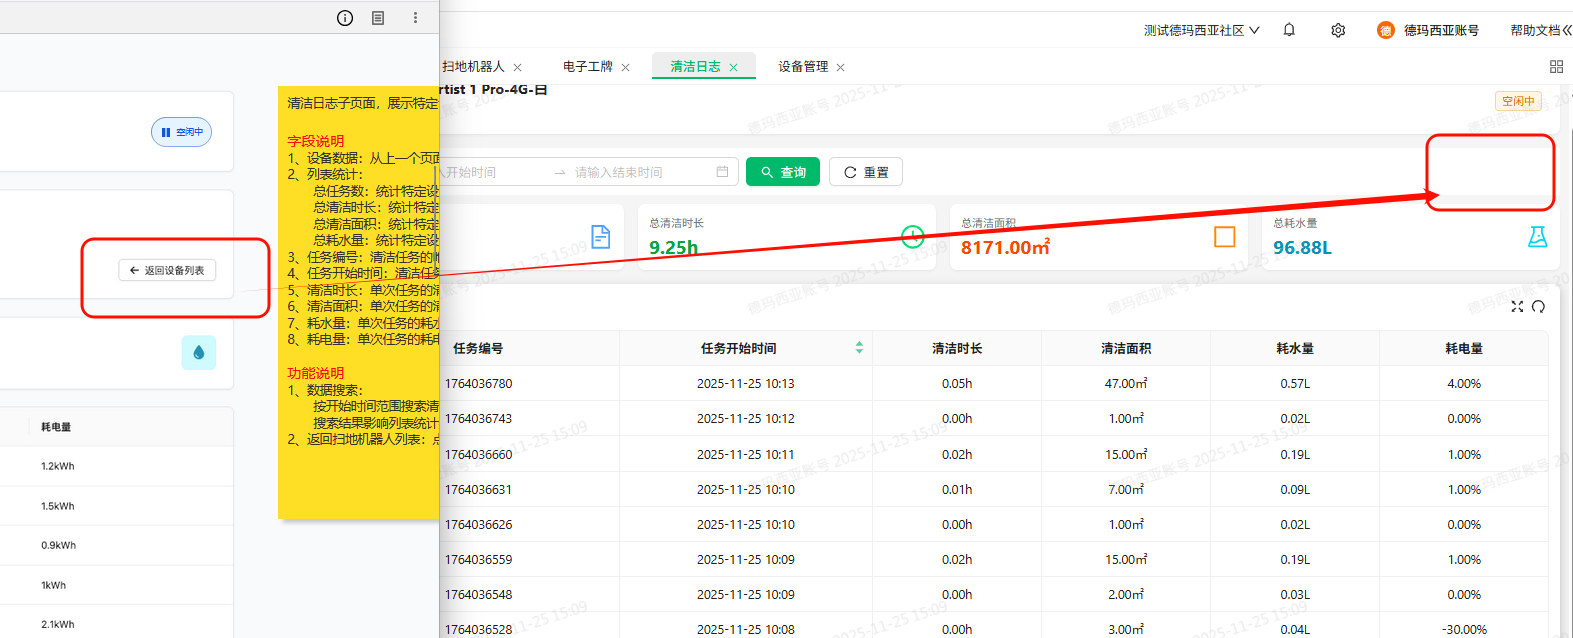
Task: Open the notes document icon in left panel
Action: point(378,18)
